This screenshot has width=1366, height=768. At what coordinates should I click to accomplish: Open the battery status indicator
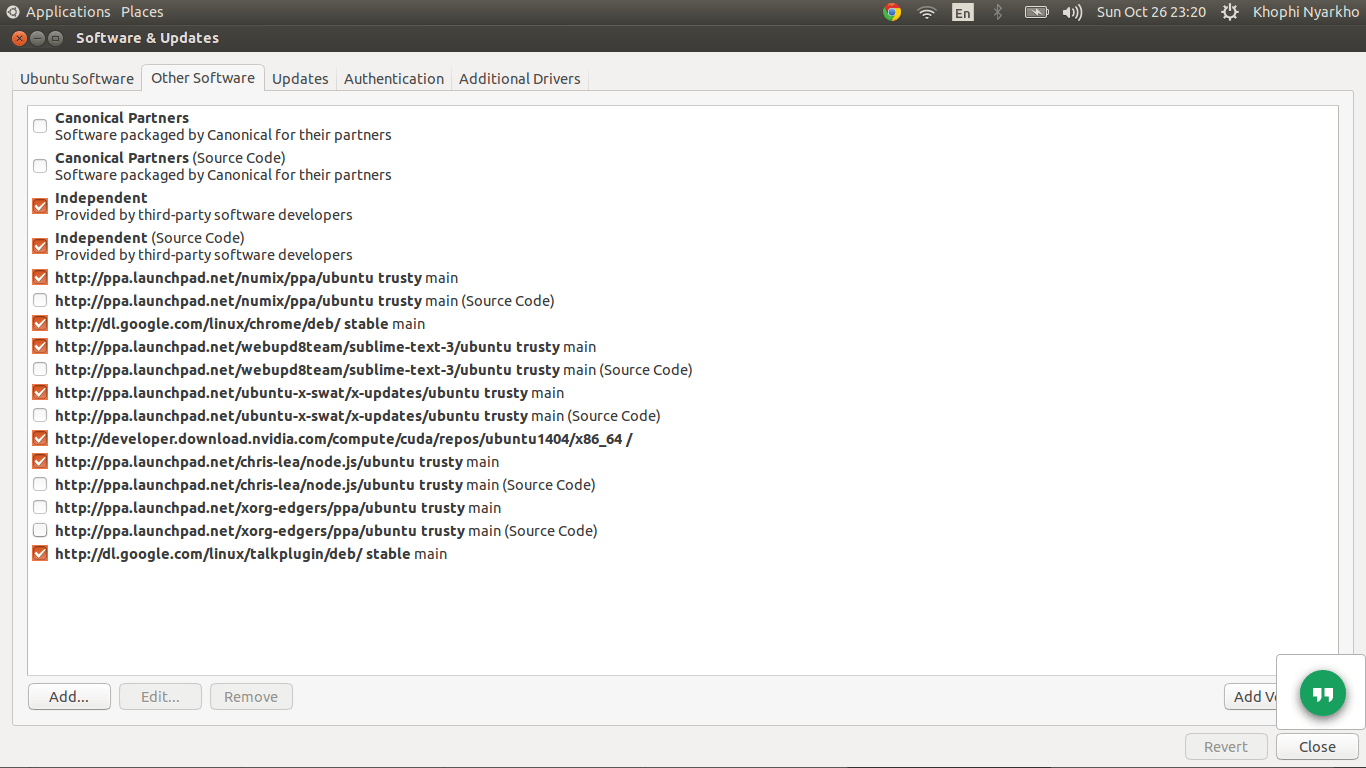pyautogui.click(x=1036, y=12)
